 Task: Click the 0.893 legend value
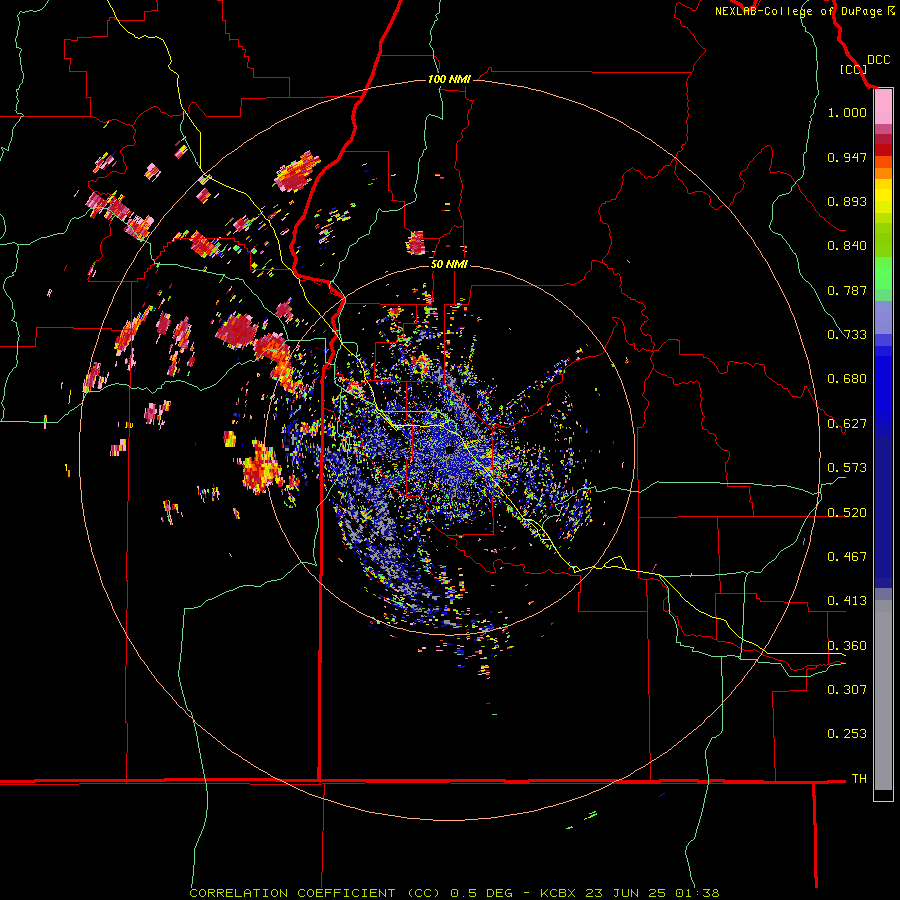coord(847,201)
